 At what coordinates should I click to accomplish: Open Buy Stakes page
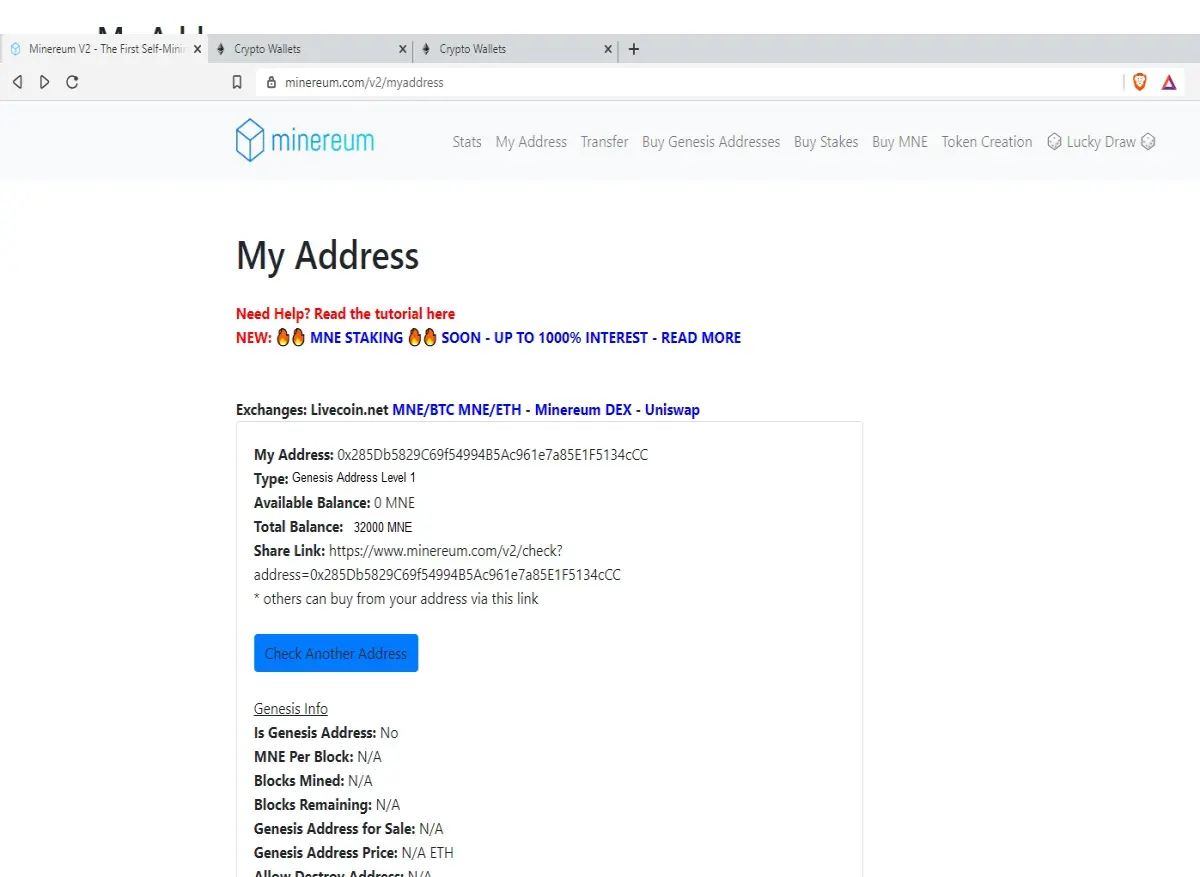(826, 142)
